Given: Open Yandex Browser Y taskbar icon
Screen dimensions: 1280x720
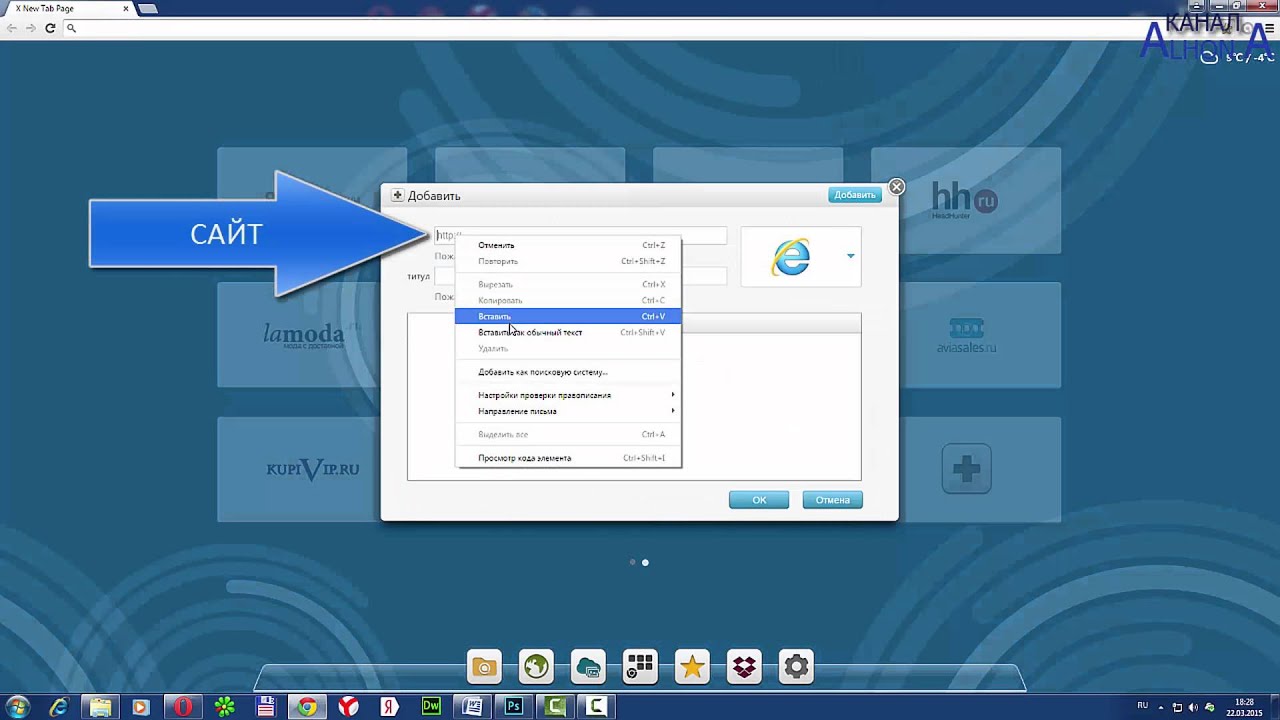Looking at the screenshot, I should pyautogui.click(x=348, y=707).
